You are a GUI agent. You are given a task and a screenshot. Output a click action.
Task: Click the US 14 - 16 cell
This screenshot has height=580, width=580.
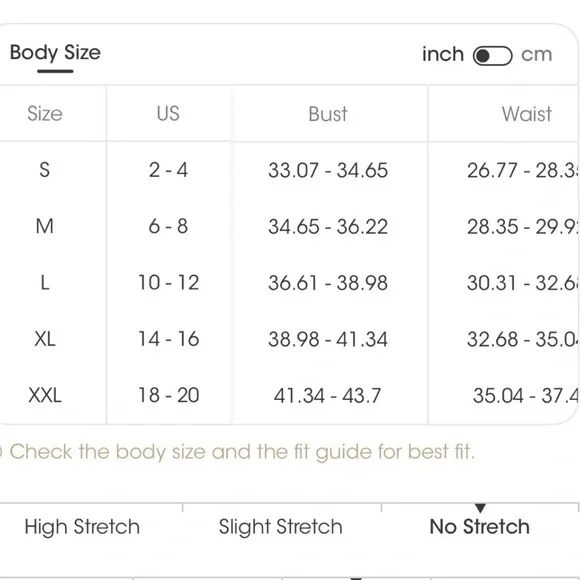169,339
